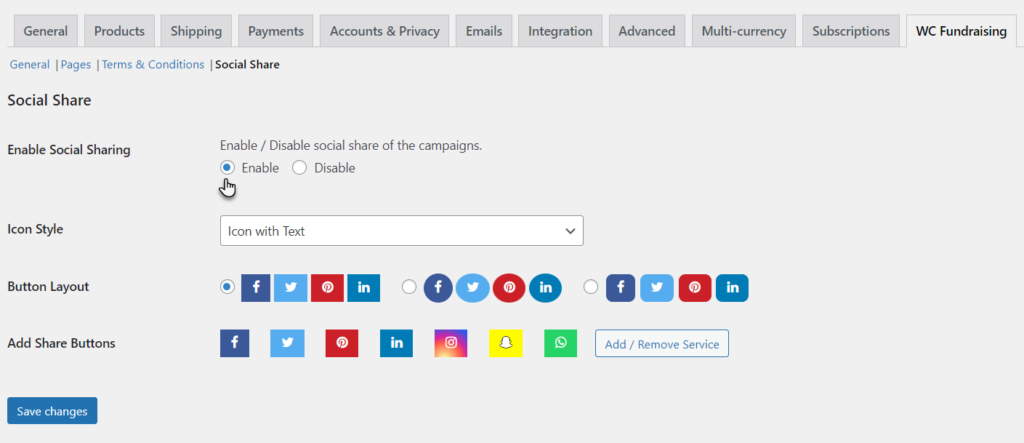Select the Disable social sharing radio button
Screen dimensions: 1024x443
coord(299,167)
